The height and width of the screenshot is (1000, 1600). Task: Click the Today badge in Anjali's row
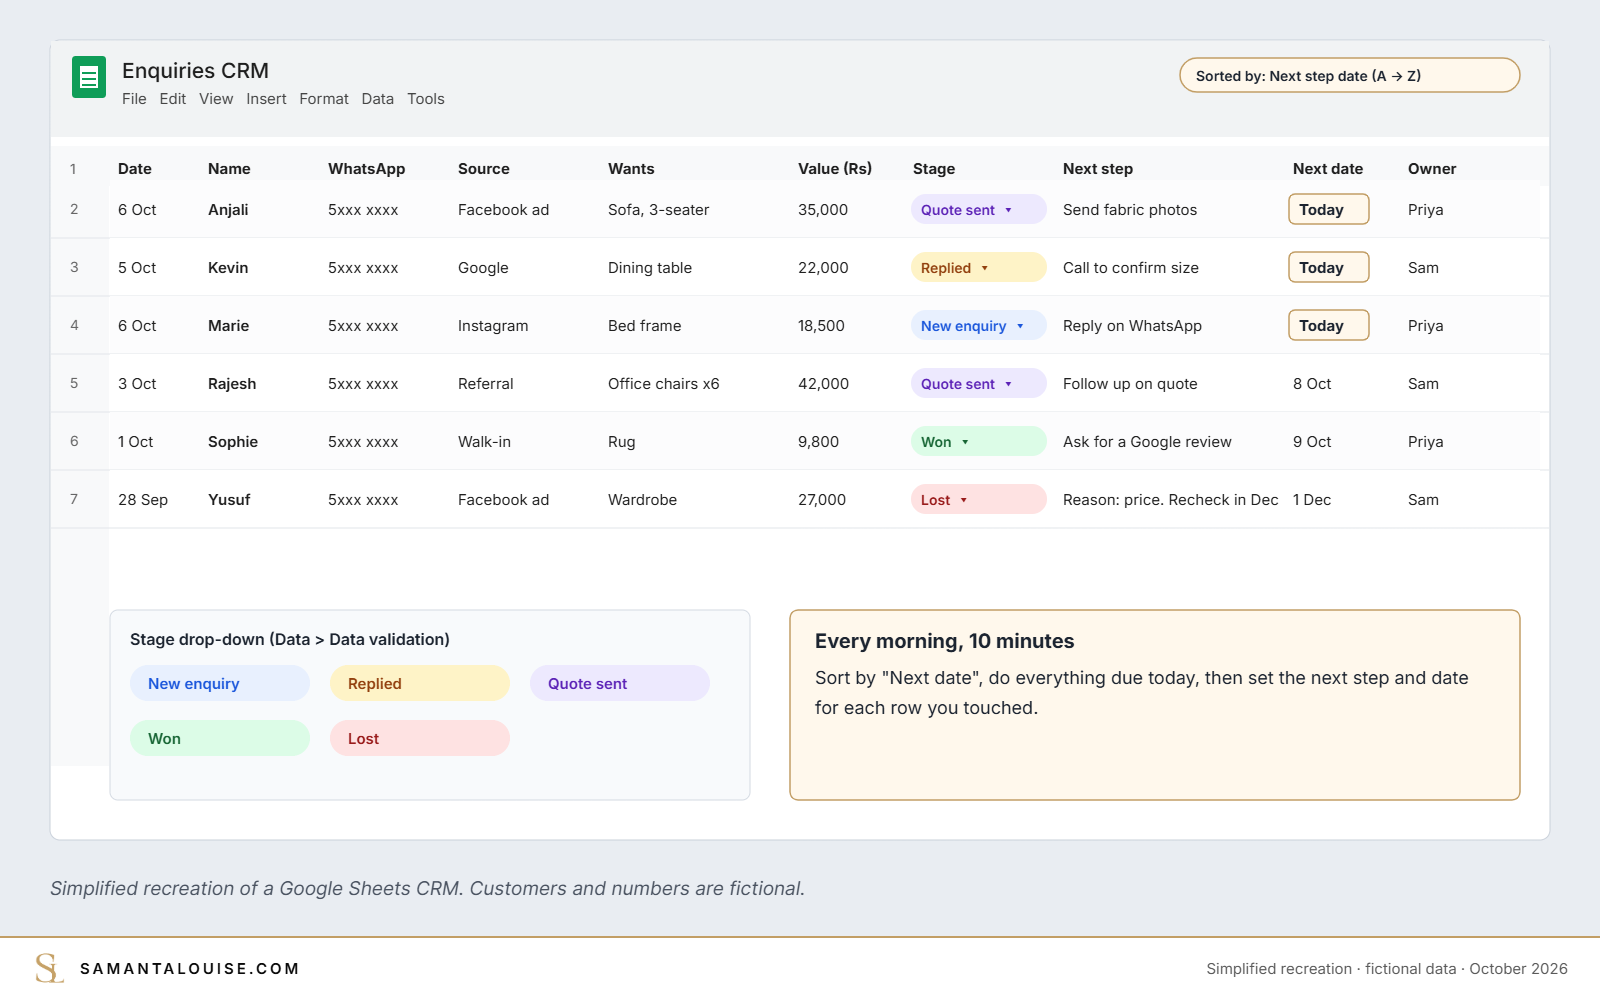click(x=1328, y=210)
